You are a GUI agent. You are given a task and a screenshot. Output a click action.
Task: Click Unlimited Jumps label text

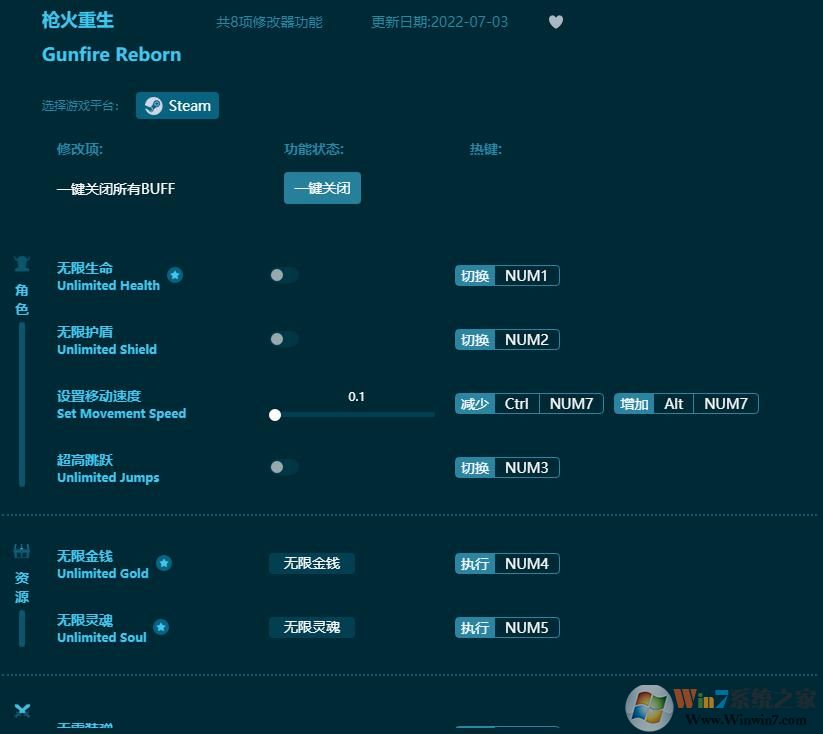pos(108,478)
